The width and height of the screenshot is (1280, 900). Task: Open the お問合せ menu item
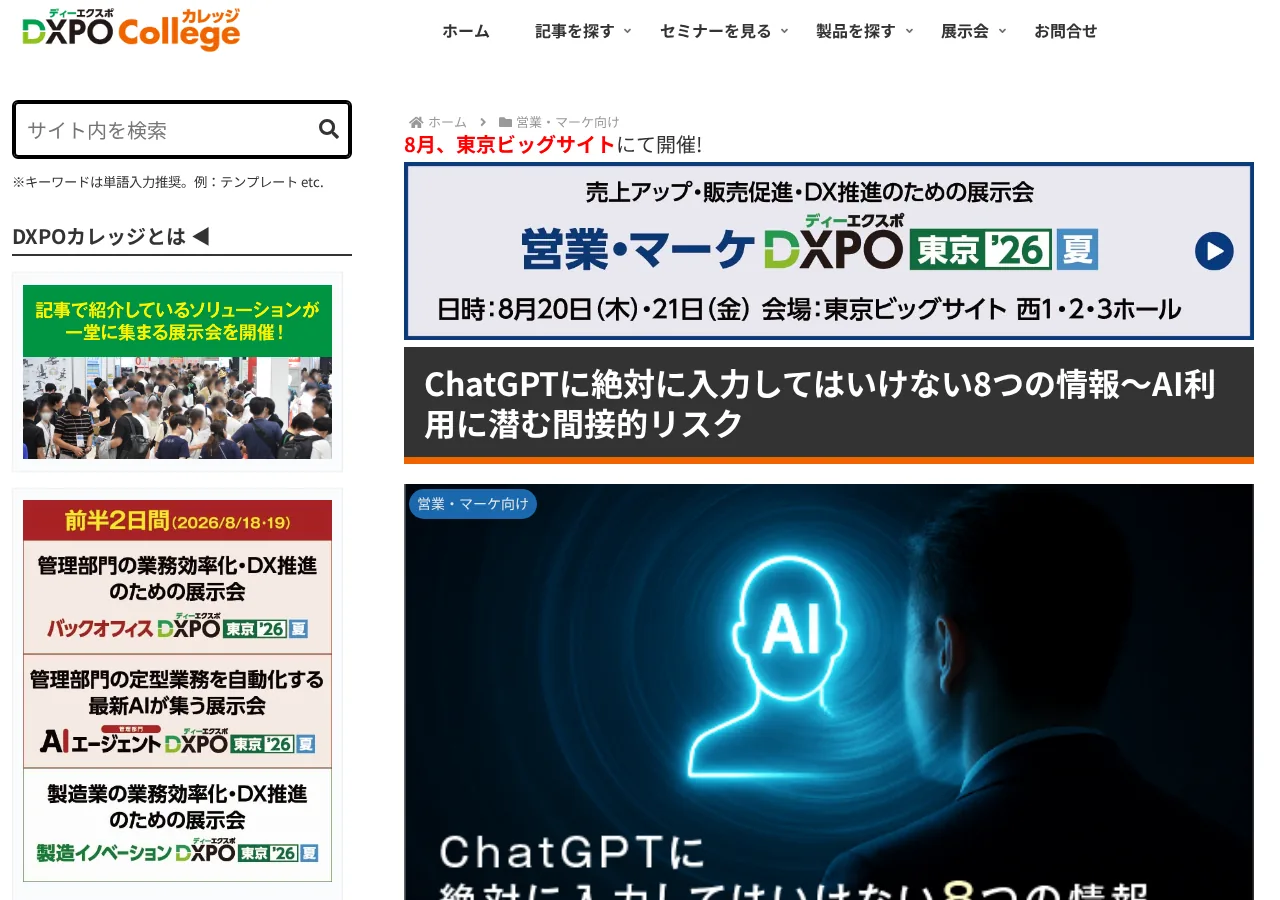coord(1066,31)
